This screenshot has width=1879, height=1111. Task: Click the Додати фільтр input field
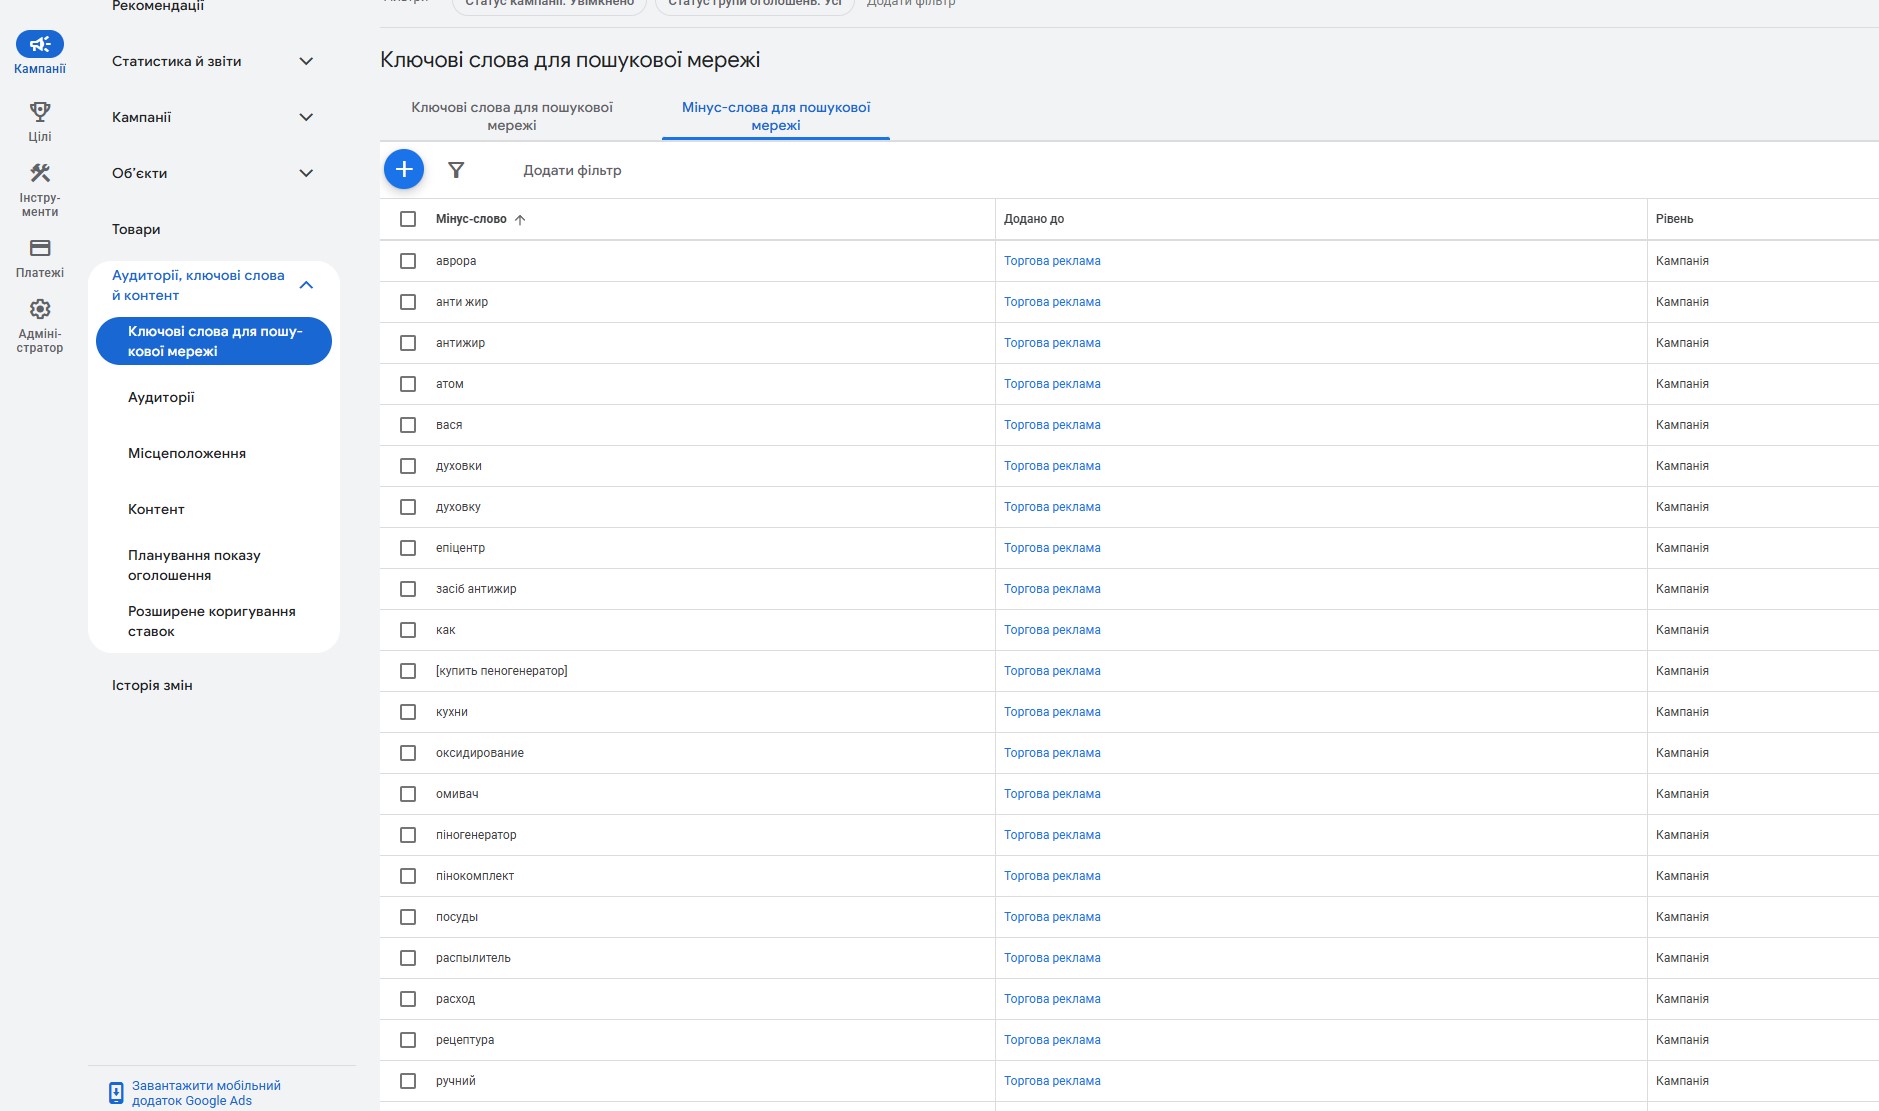[572, 171]
